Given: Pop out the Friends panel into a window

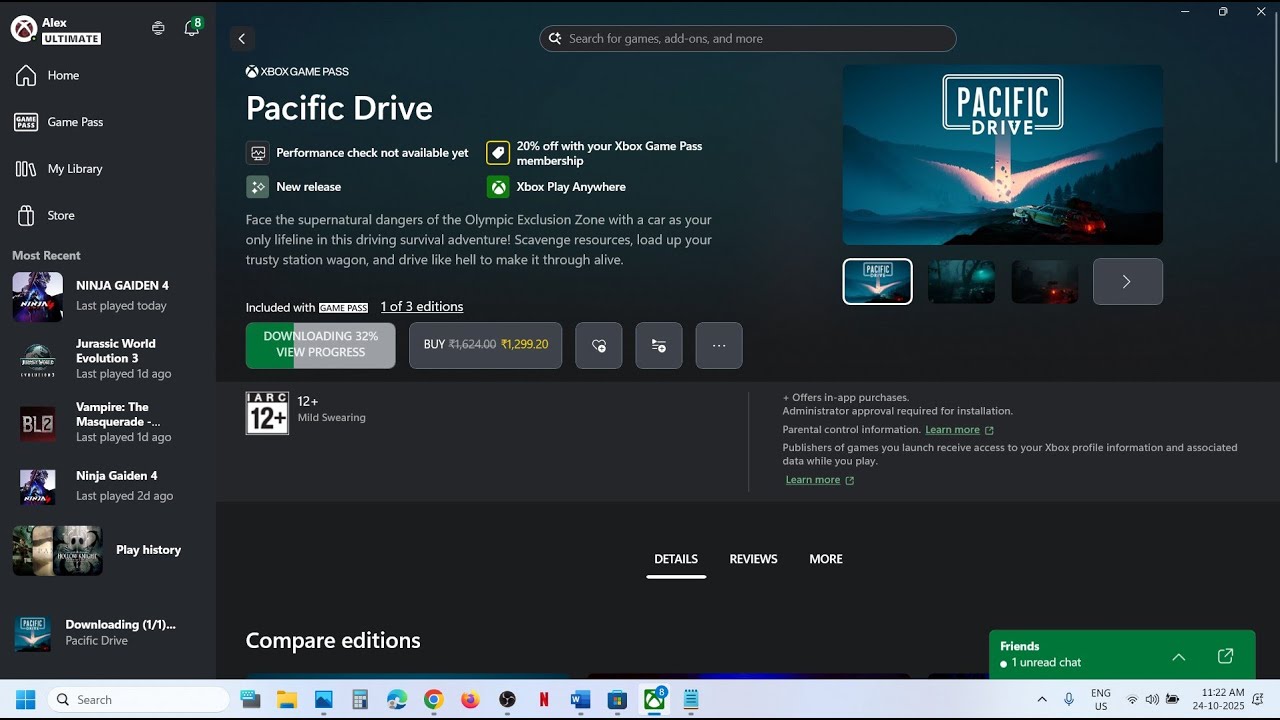Looking at the screenshot, I should [x=1225, y=656].
